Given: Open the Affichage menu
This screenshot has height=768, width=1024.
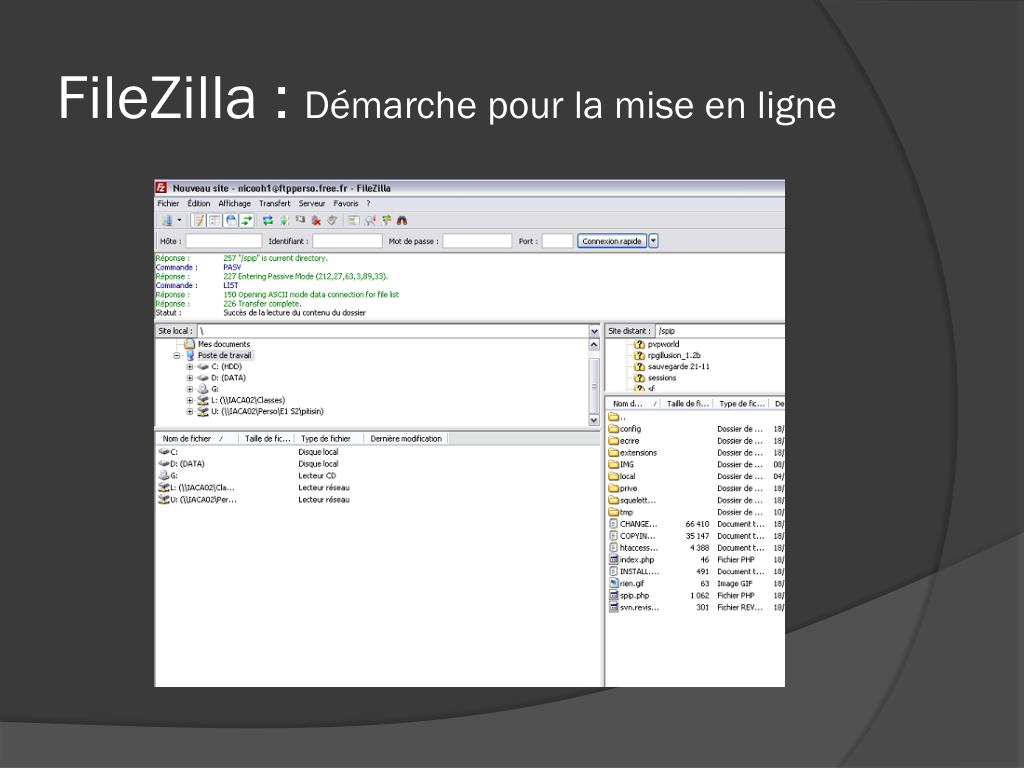Looking at the screenshot, I should [234, 204].
